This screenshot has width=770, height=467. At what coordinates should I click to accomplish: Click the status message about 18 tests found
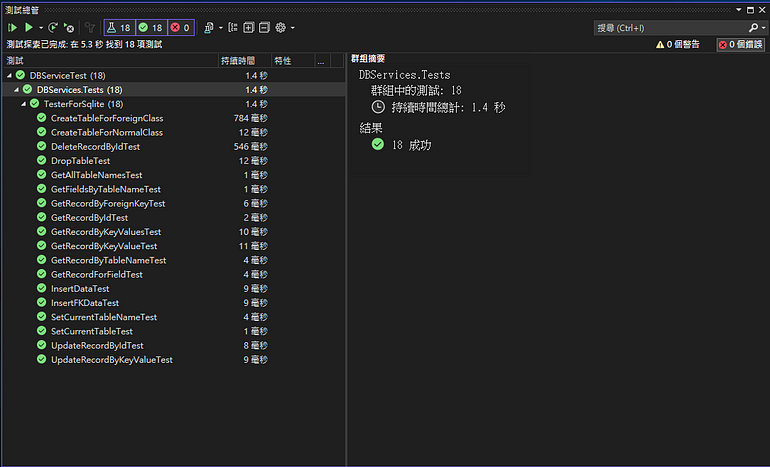point(84,45)
